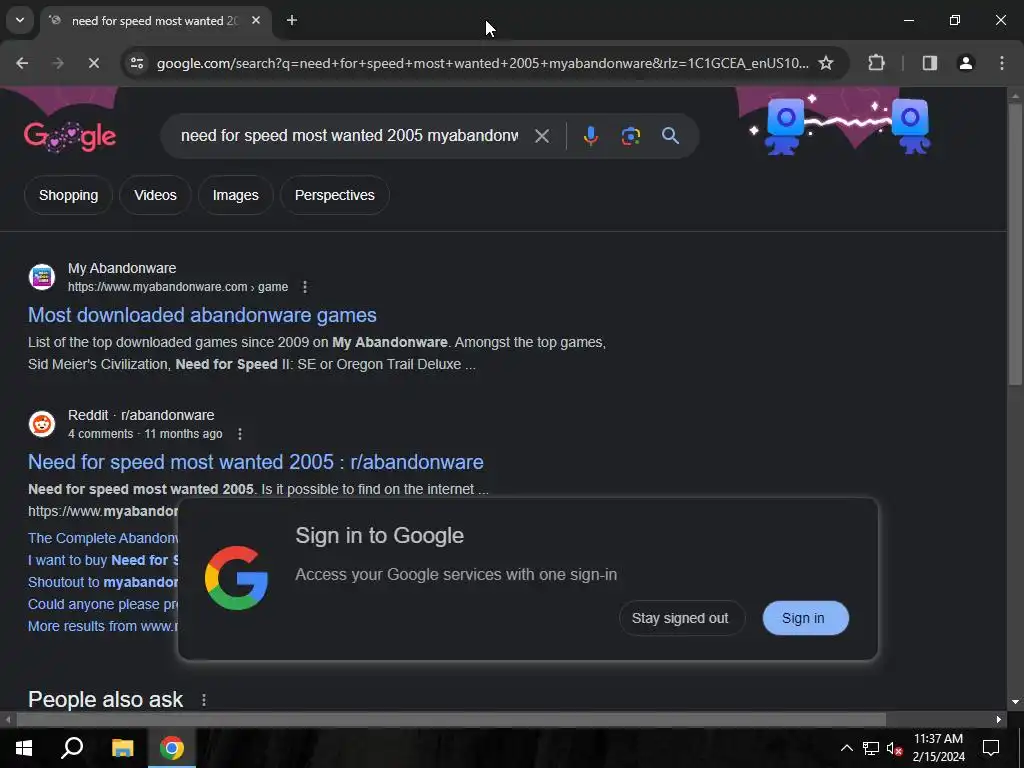Screen dimensions: 1024x768
Task: Click the scroll down arrow
Action: coord(1015,702)
